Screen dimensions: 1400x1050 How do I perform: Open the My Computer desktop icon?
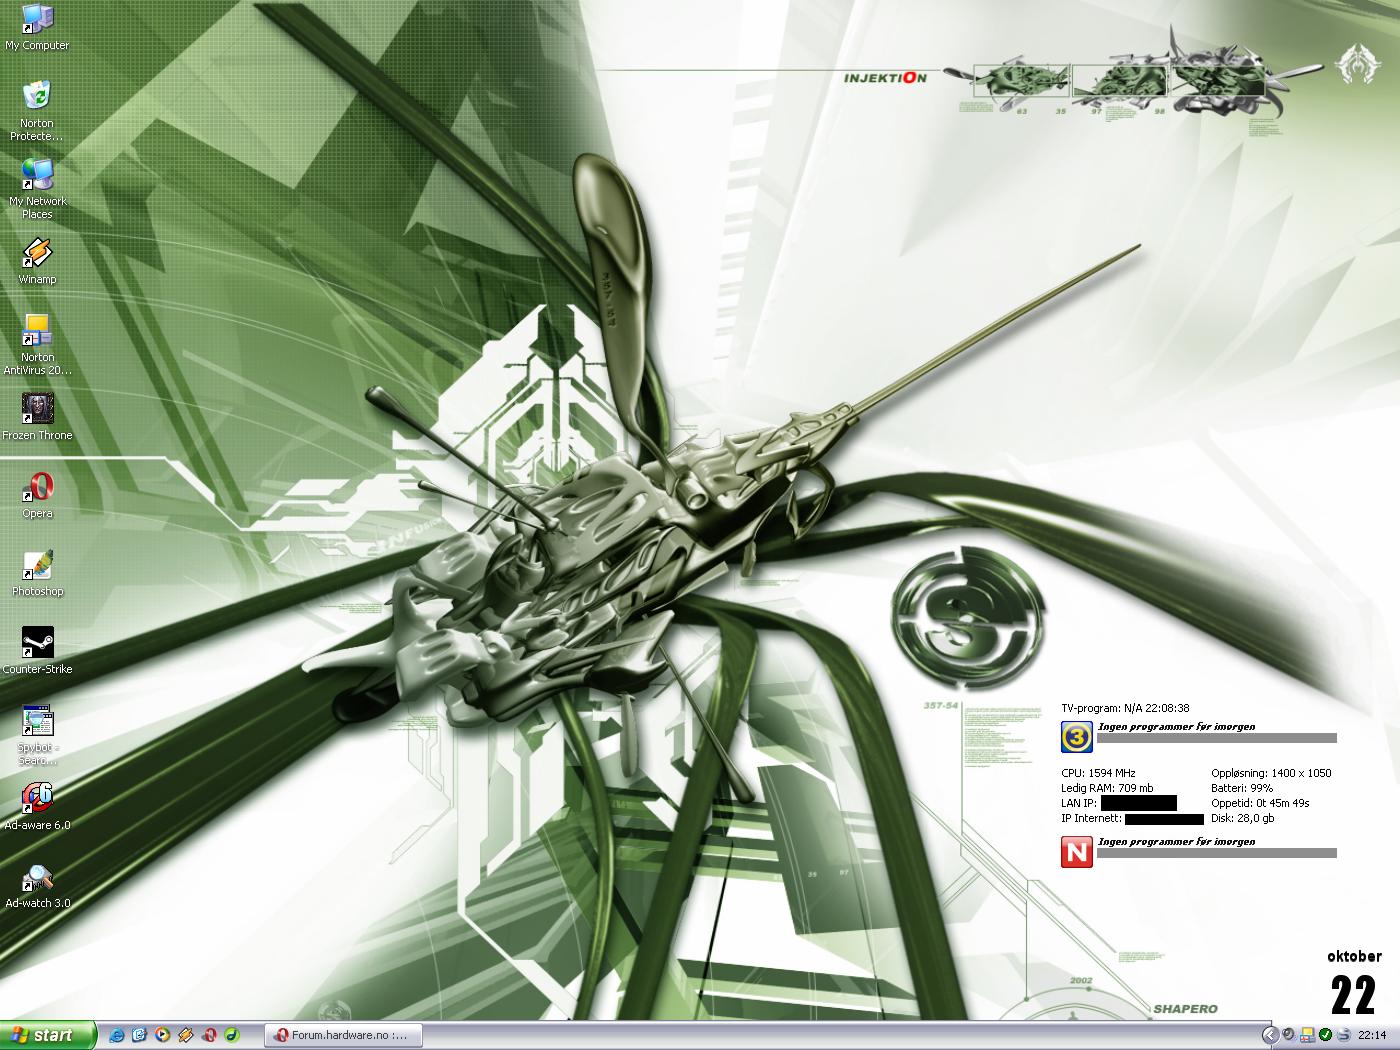tap(37, 27)
